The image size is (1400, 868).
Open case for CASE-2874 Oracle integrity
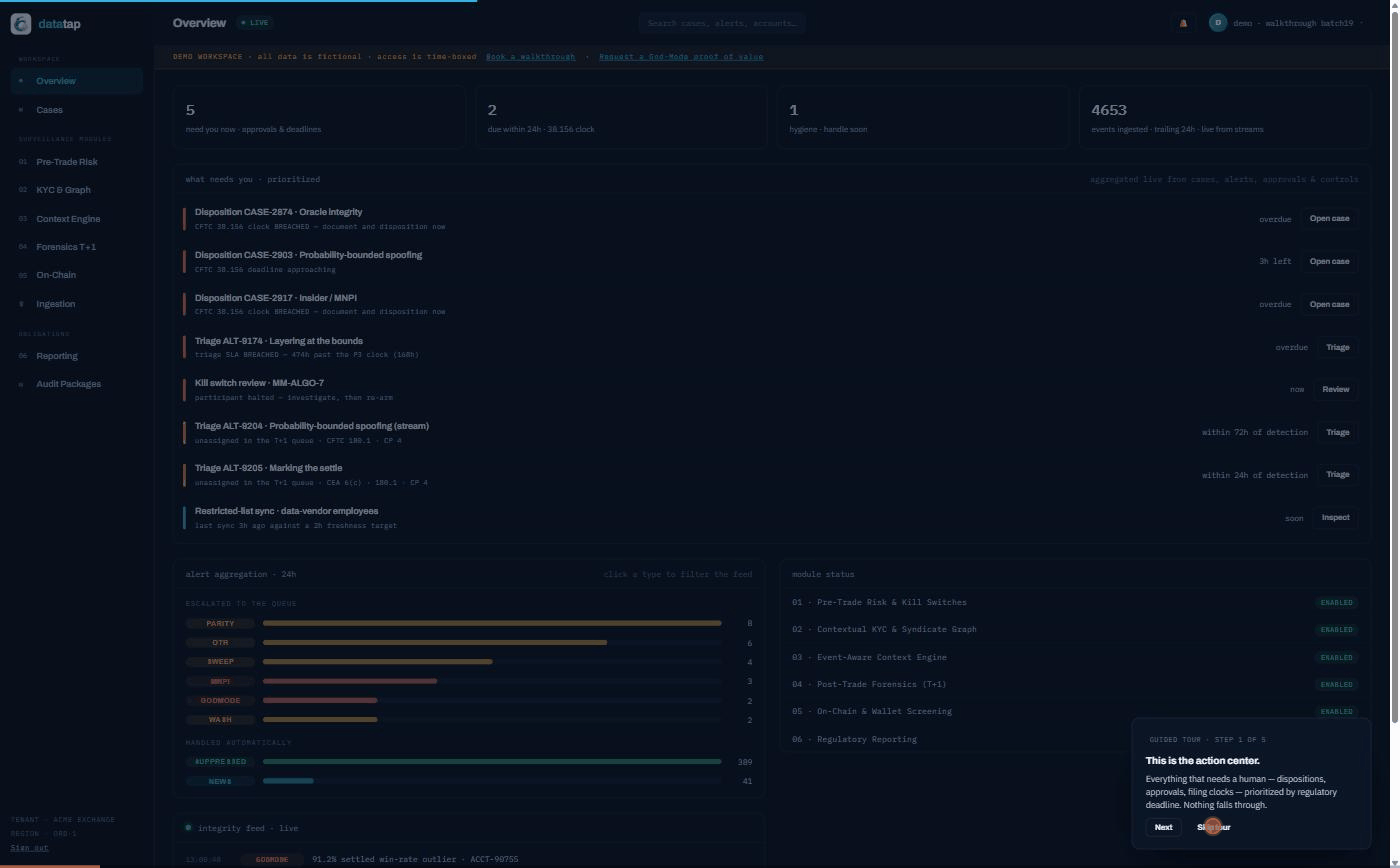(1329, 219)
